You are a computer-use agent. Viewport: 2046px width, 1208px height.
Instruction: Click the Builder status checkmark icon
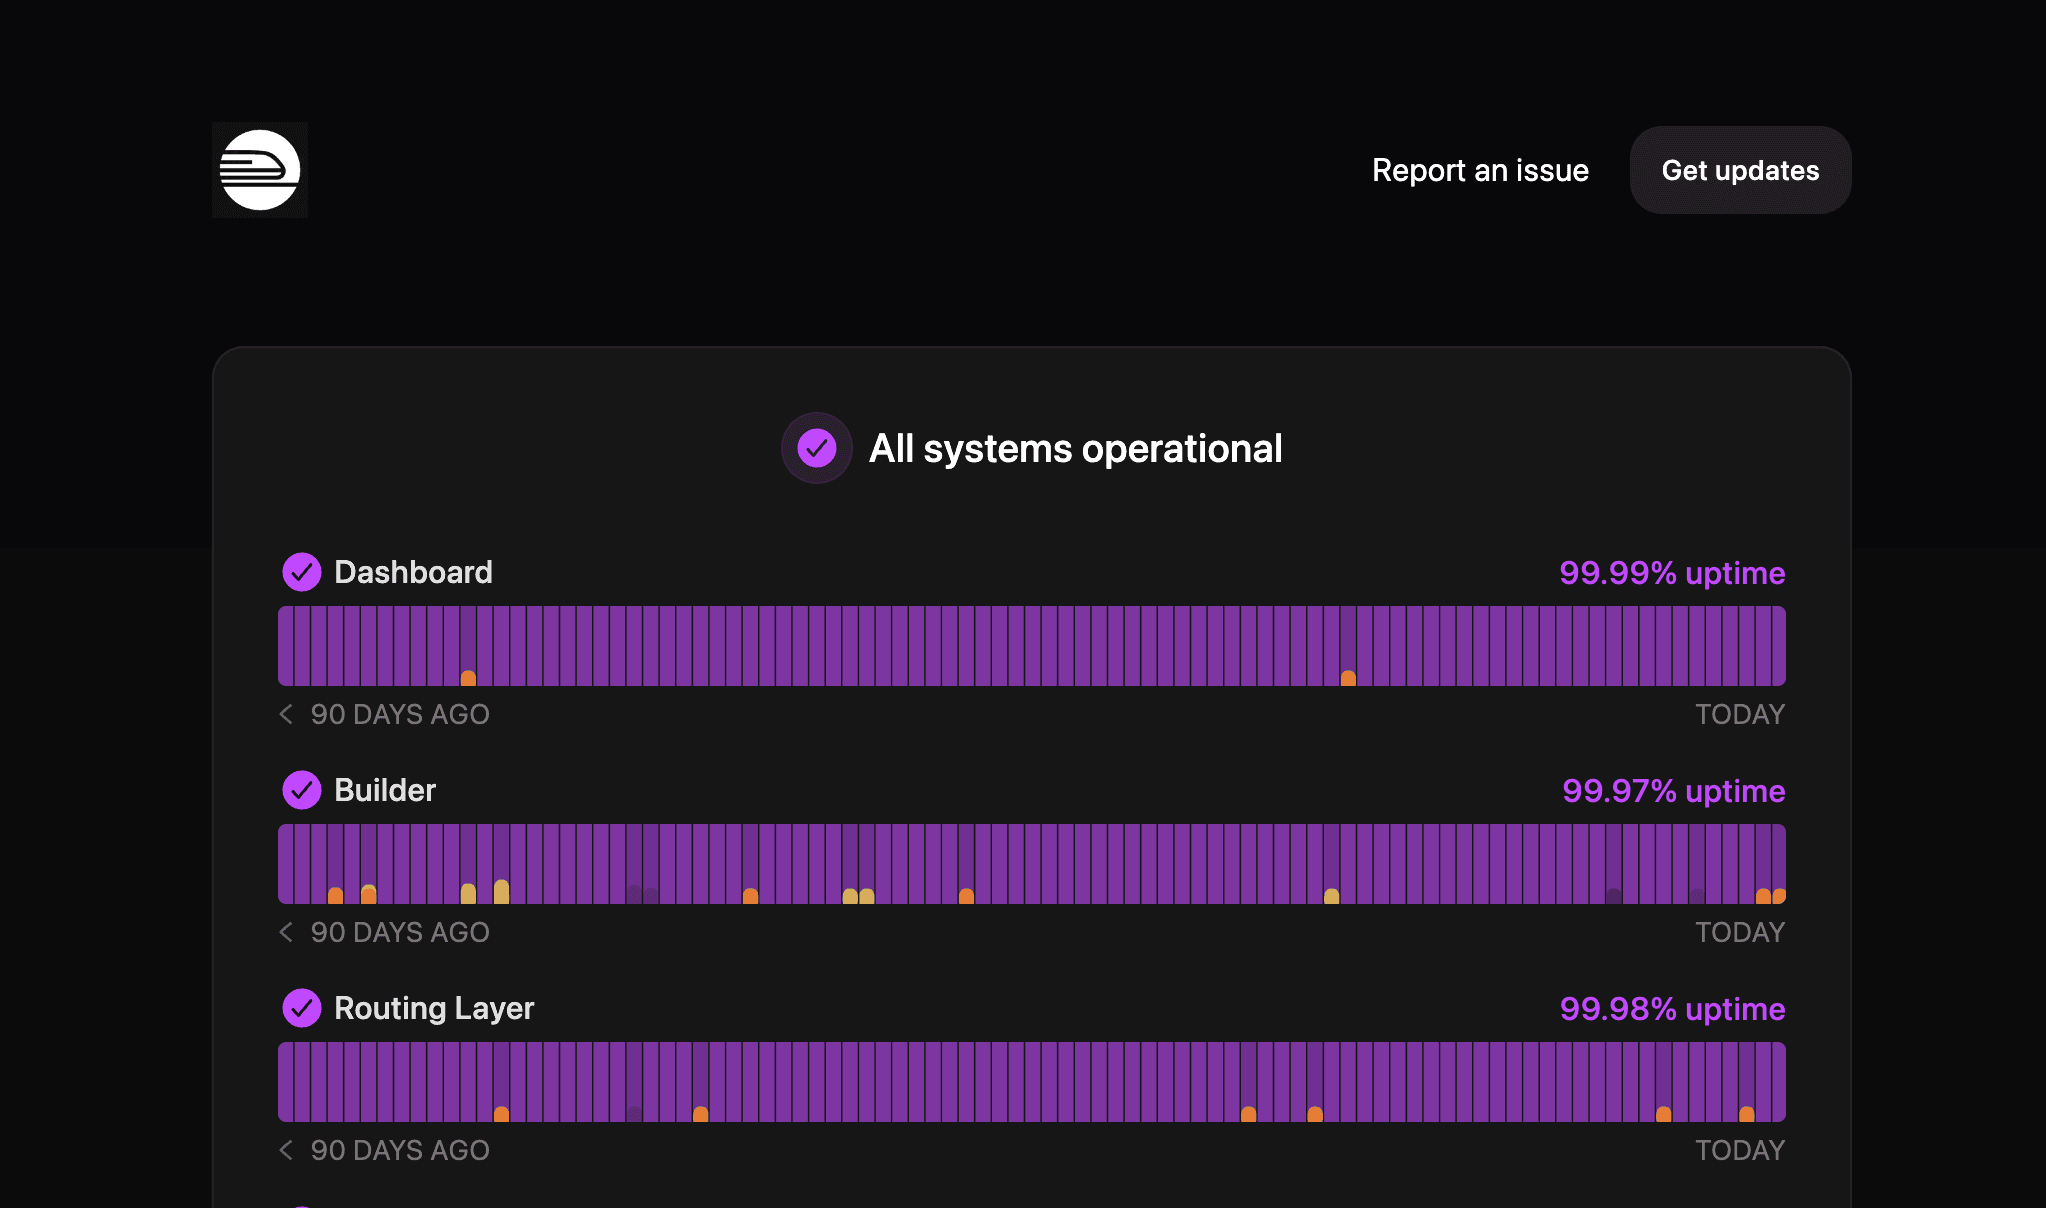tap(302, 790)
